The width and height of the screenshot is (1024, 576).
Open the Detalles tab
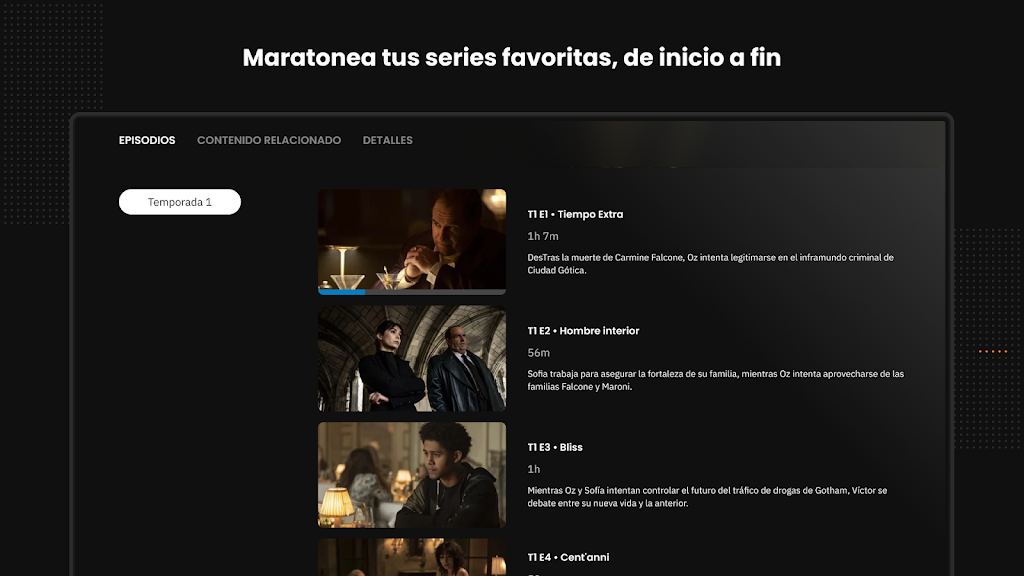tap(387, 140)
